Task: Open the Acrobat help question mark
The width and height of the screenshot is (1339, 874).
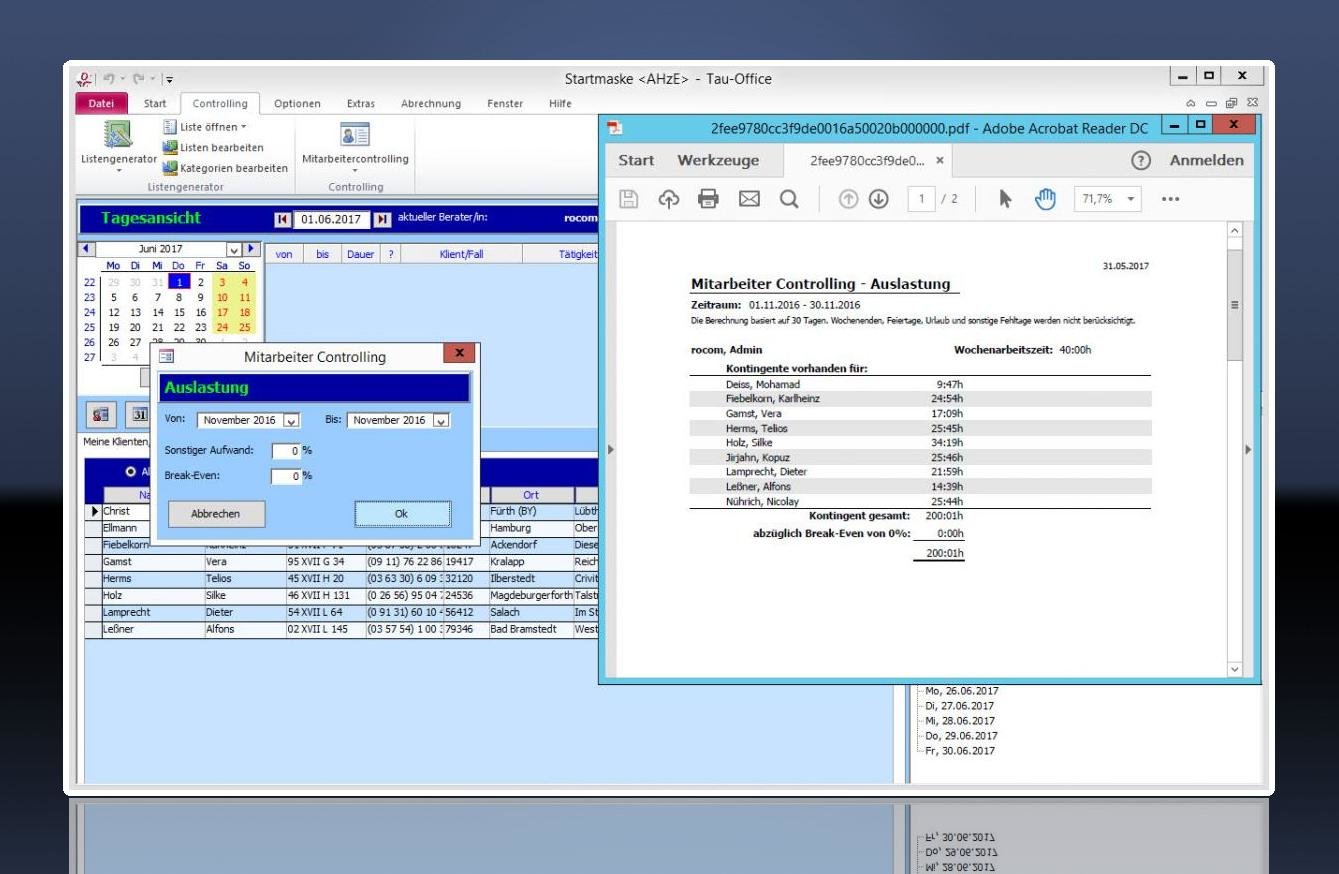Action: click(1139, 160)
